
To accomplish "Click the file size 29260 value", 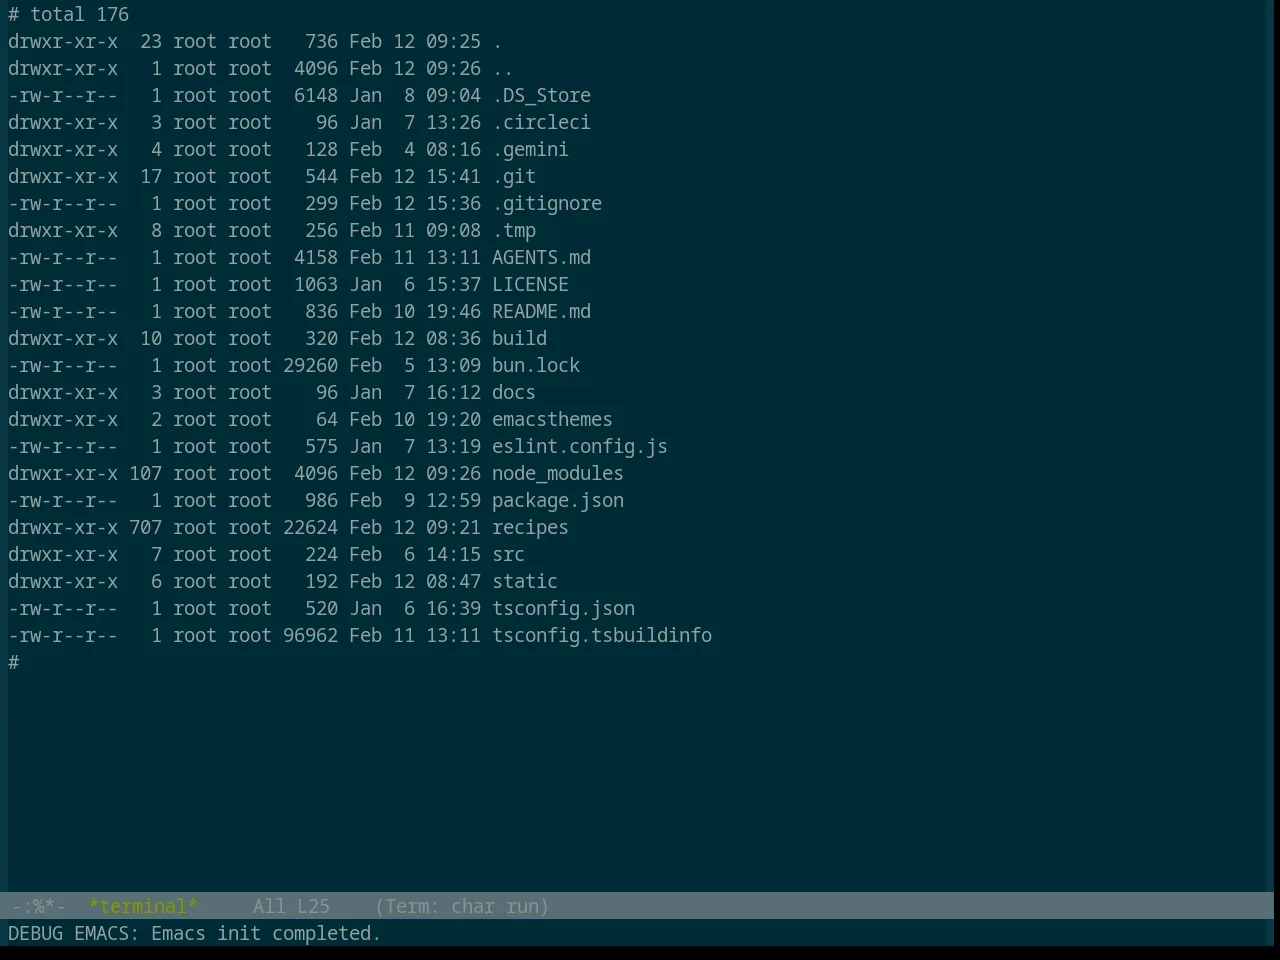I will pos(310,366).
